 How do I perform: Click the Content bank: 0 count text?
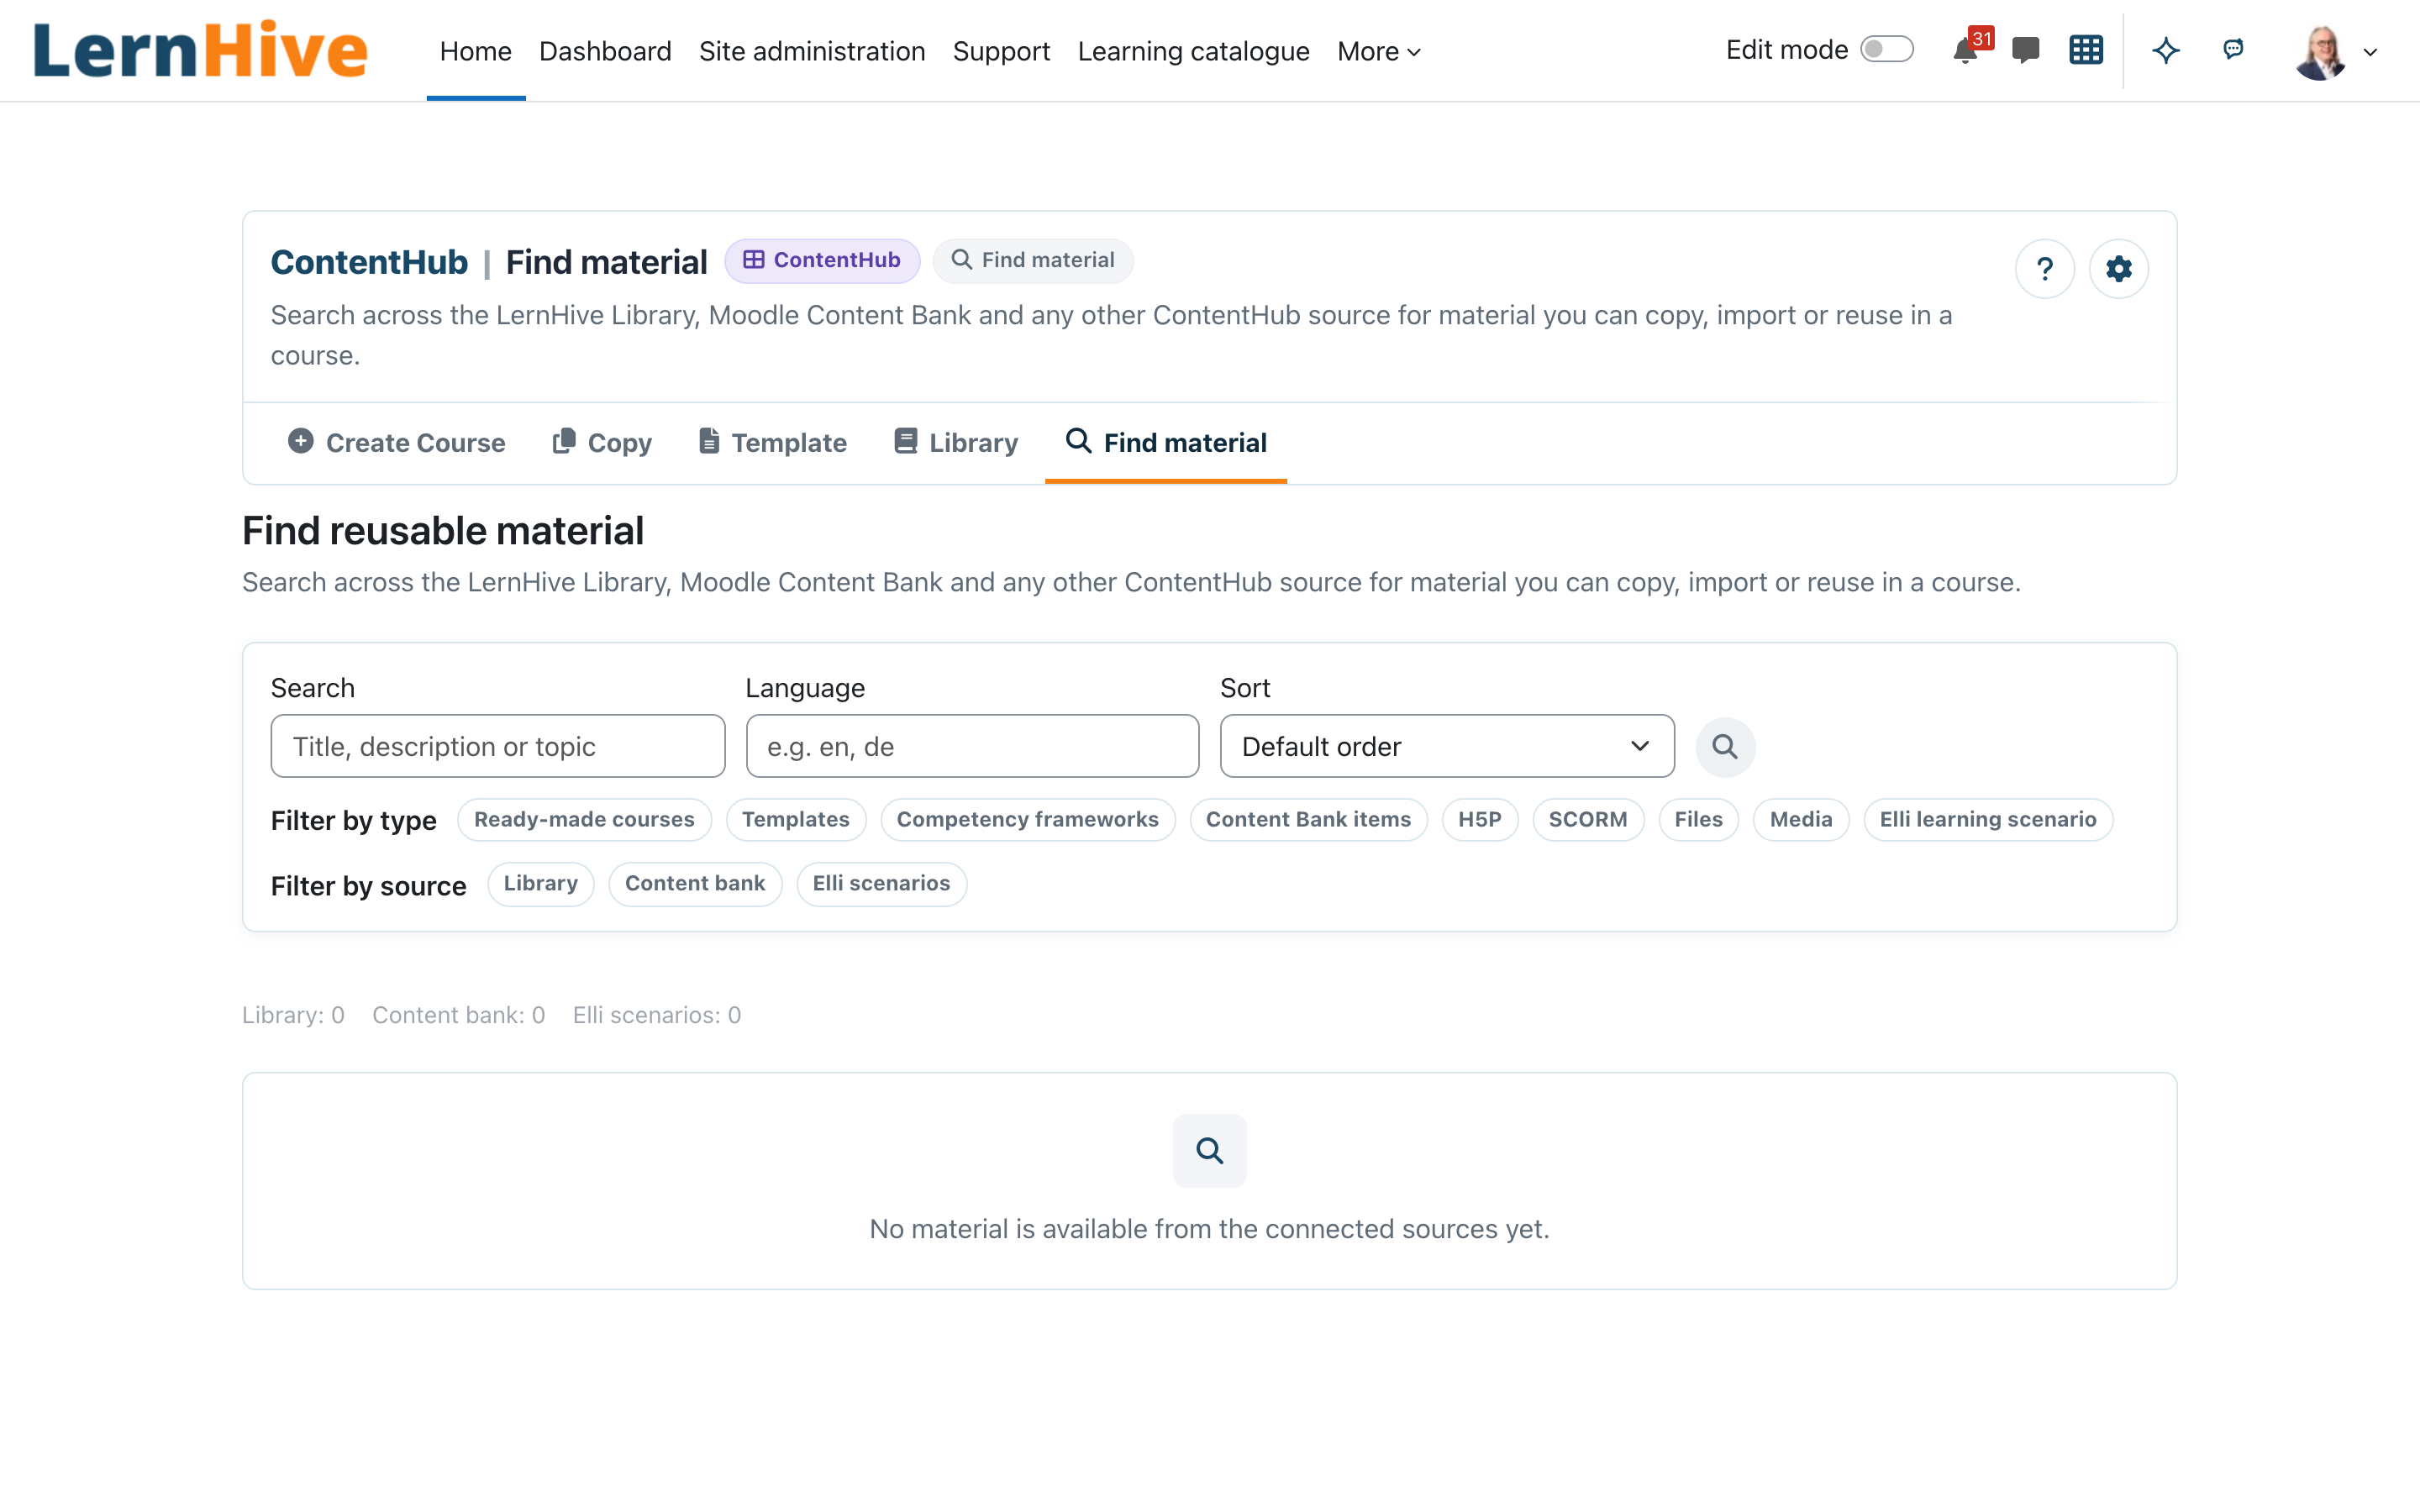tap(458, 1015)
